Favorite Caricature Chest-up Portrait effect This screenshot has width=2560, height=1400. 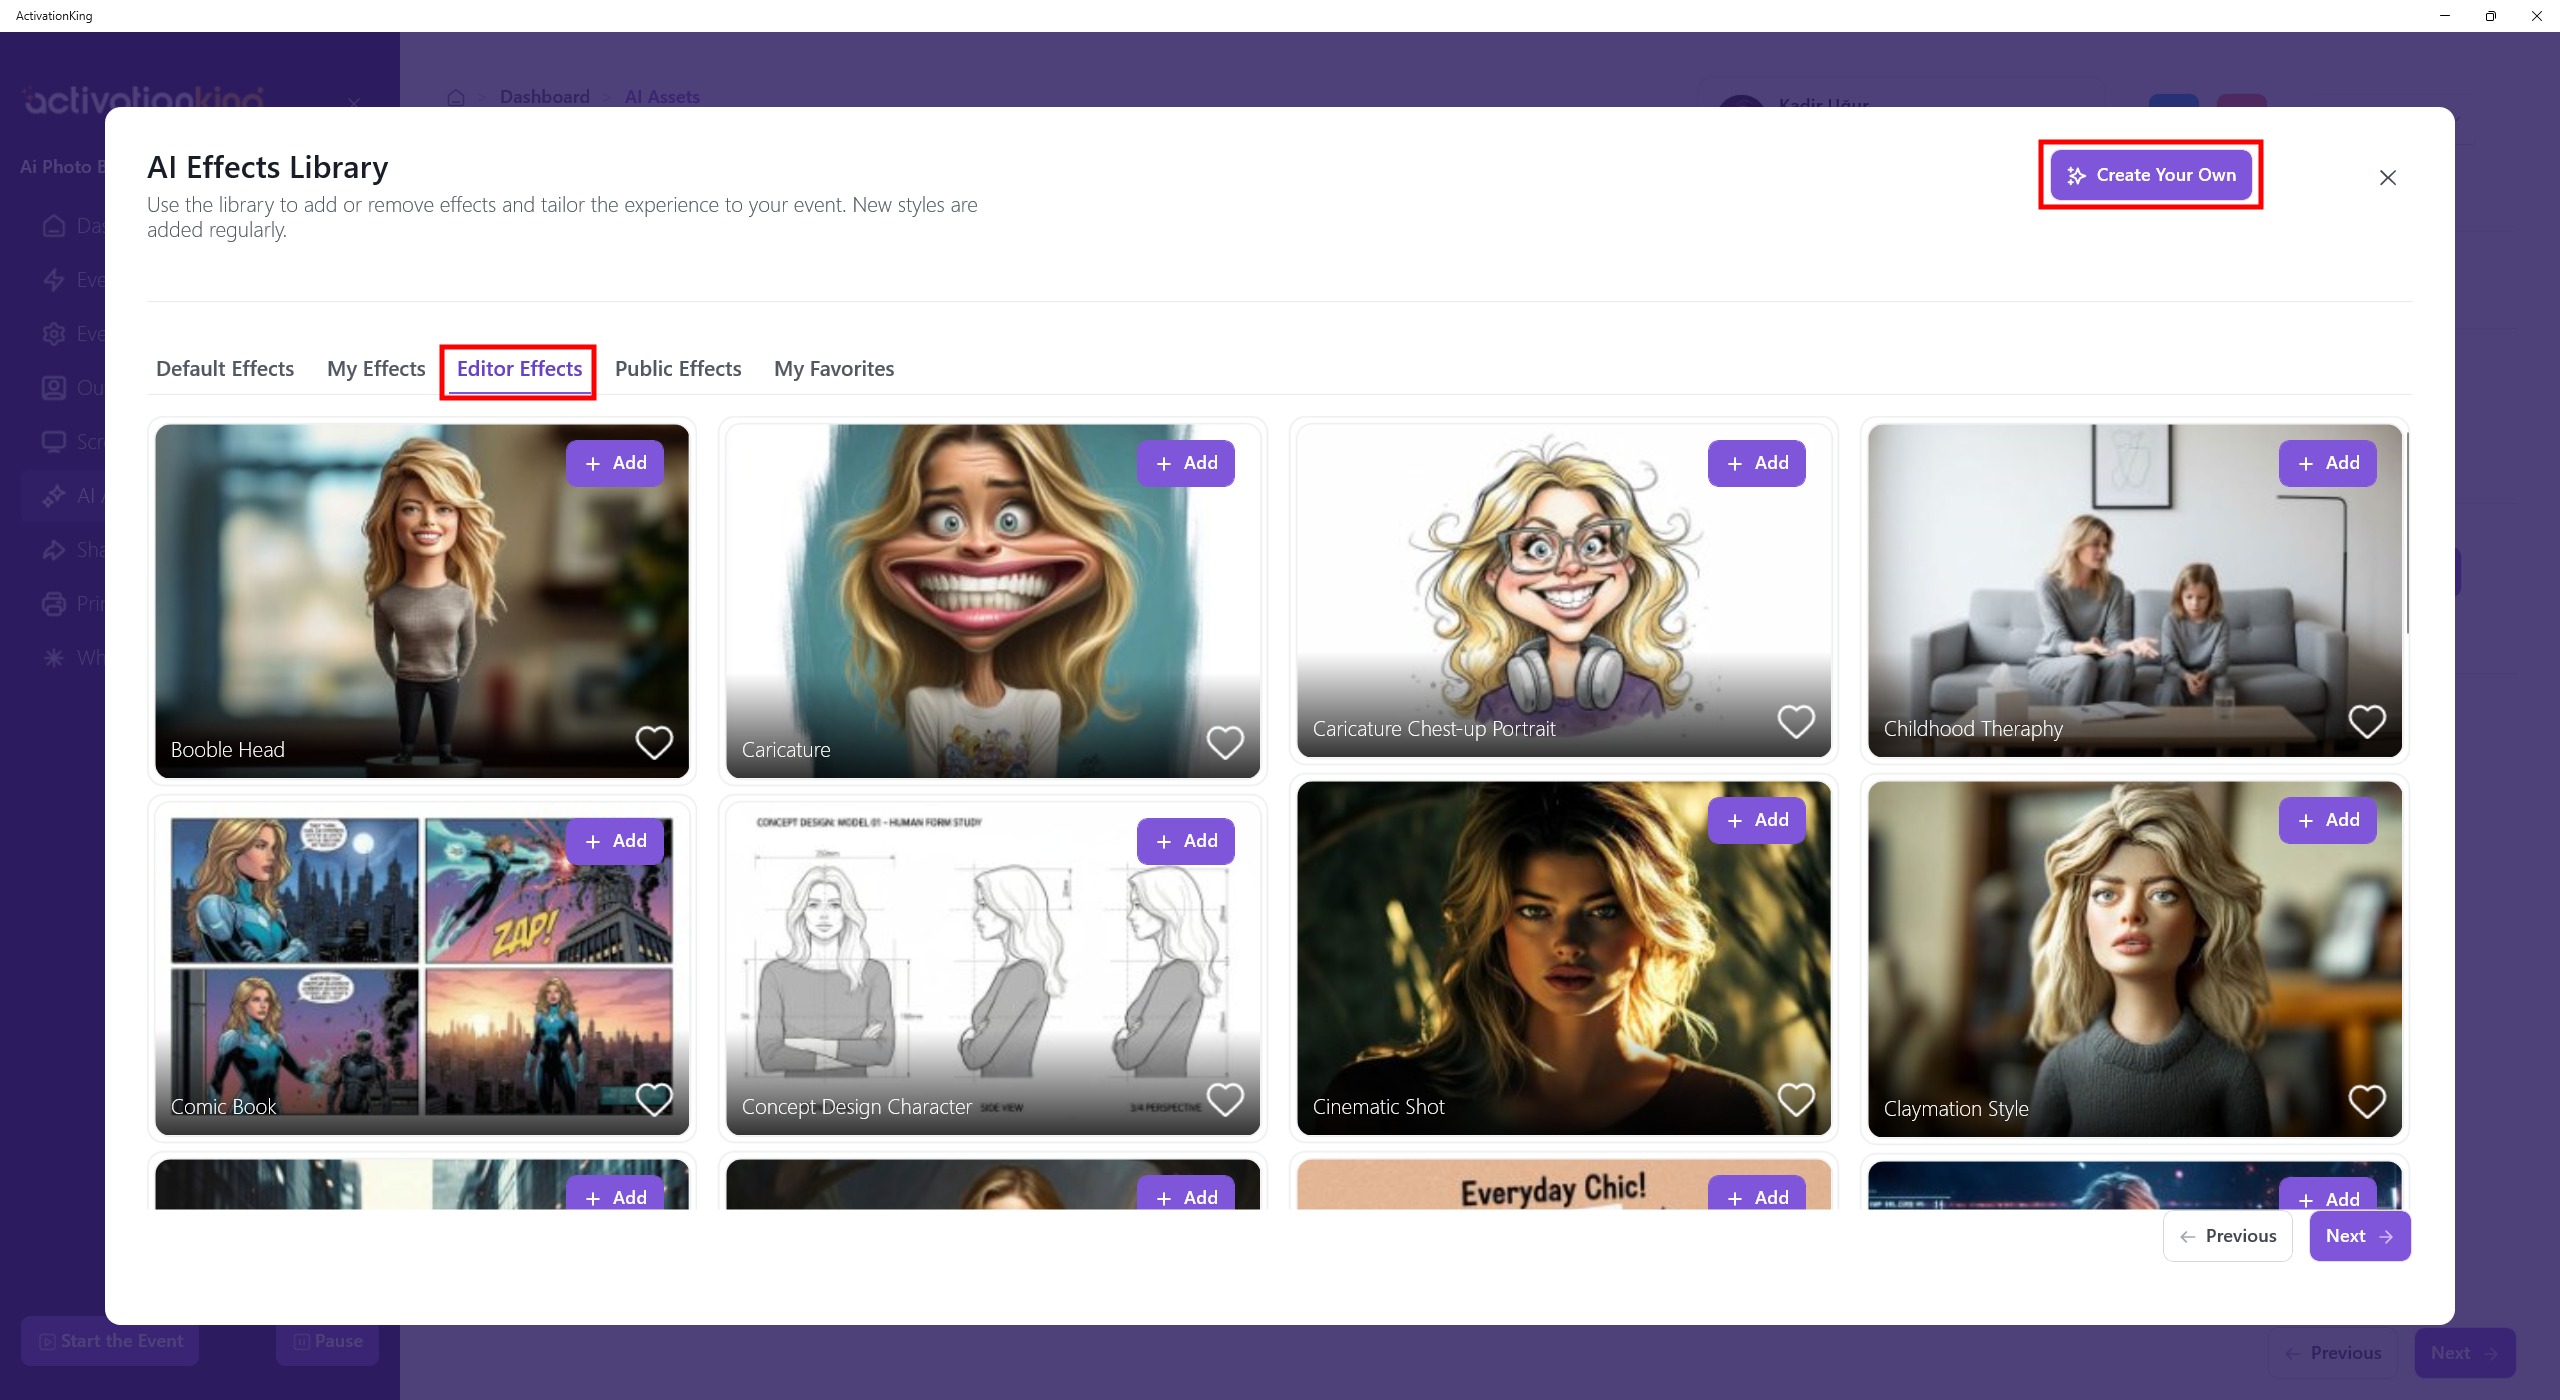pos(1796,721)
